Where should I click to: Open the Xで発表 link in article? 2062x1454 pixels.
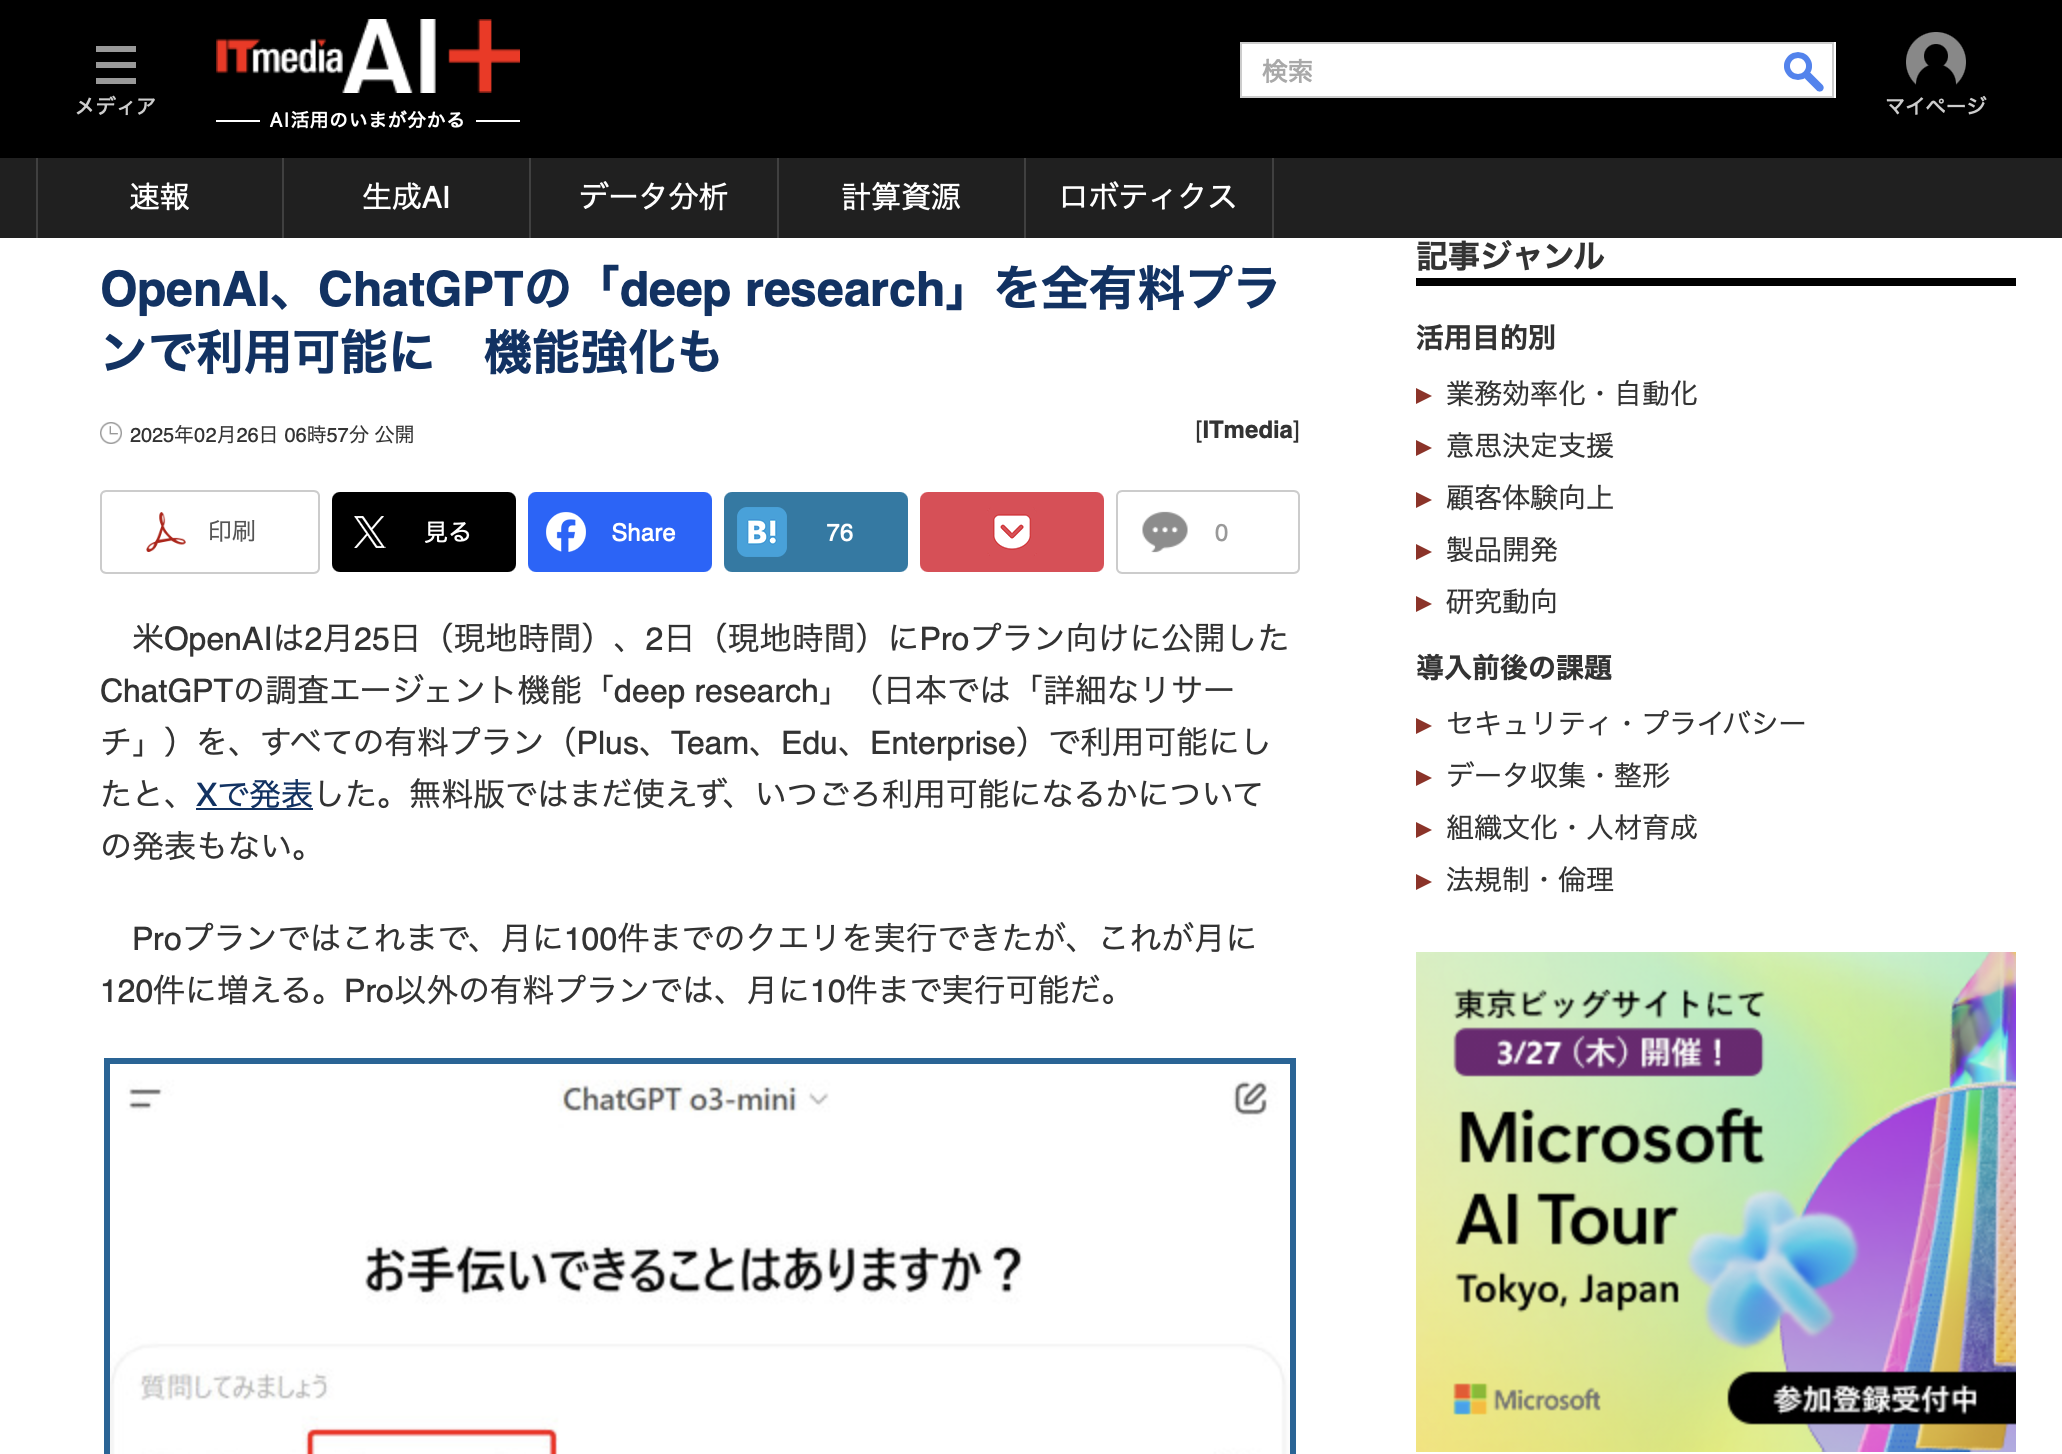(254, 794)
